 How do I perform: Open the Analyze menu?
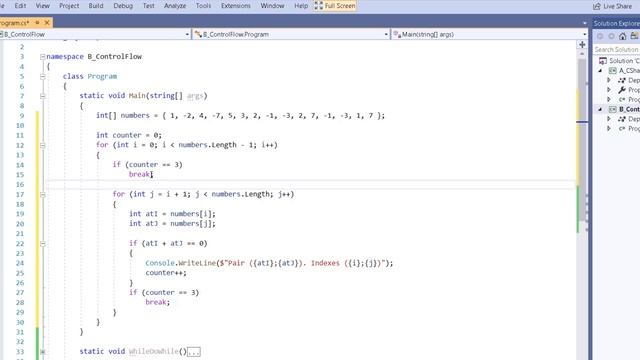pos(175,6)
